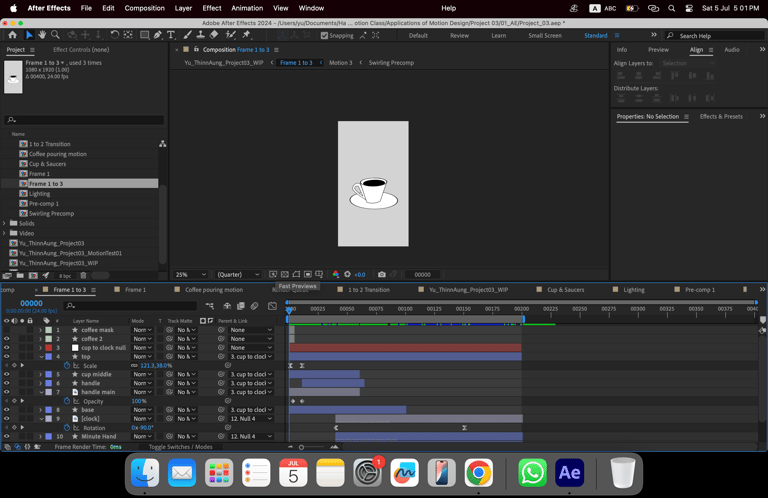This screenshot has width=768, height=498.
Task: Select the Eraser tool
Action: pos(214,35)
